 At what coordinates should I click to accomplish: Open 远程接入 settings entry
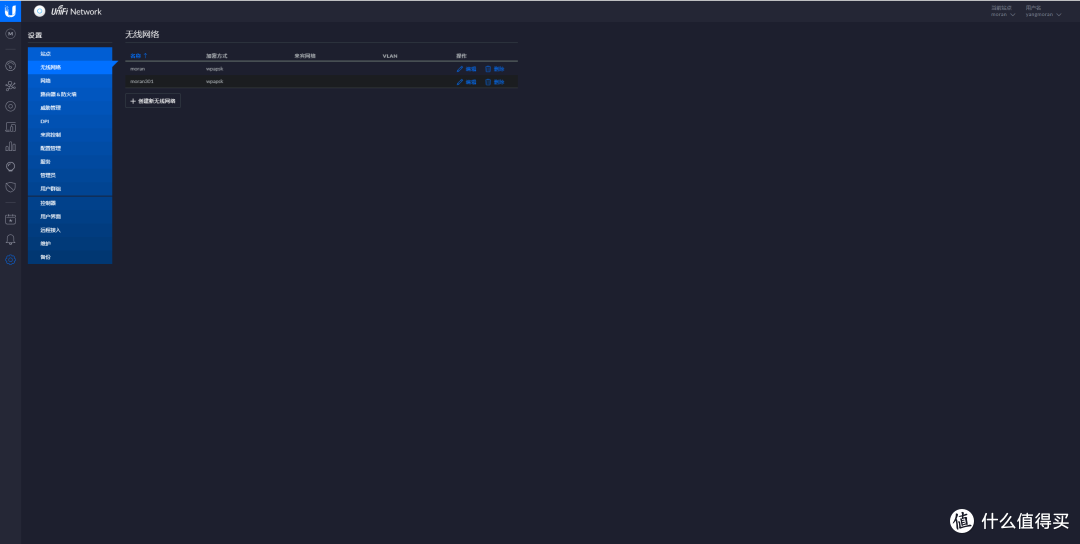[70, 230]
